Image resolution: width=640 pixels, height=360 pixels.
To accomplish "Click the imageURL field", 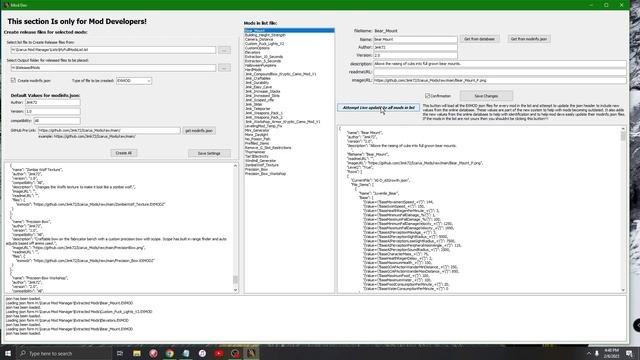I will coord(500,80).
